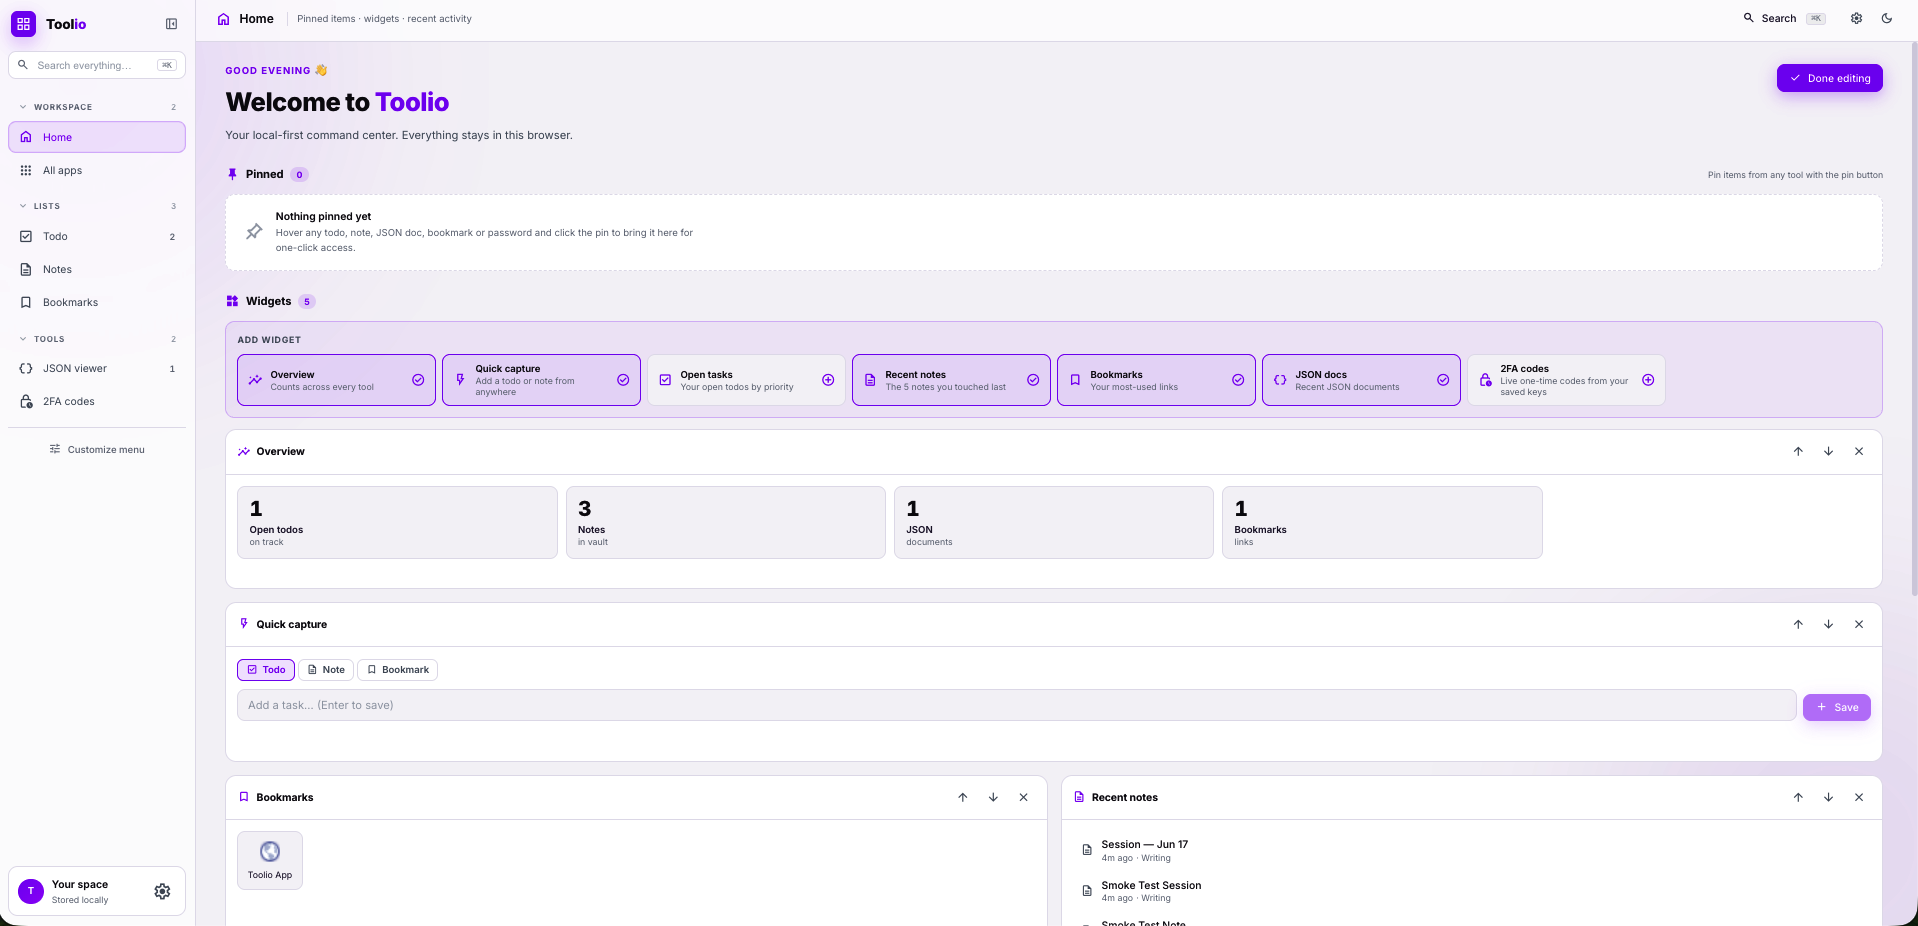Toggle the Recent notes widget card
The width and height of the screenshot is (1918, 926).
click(x=951, y=380)
